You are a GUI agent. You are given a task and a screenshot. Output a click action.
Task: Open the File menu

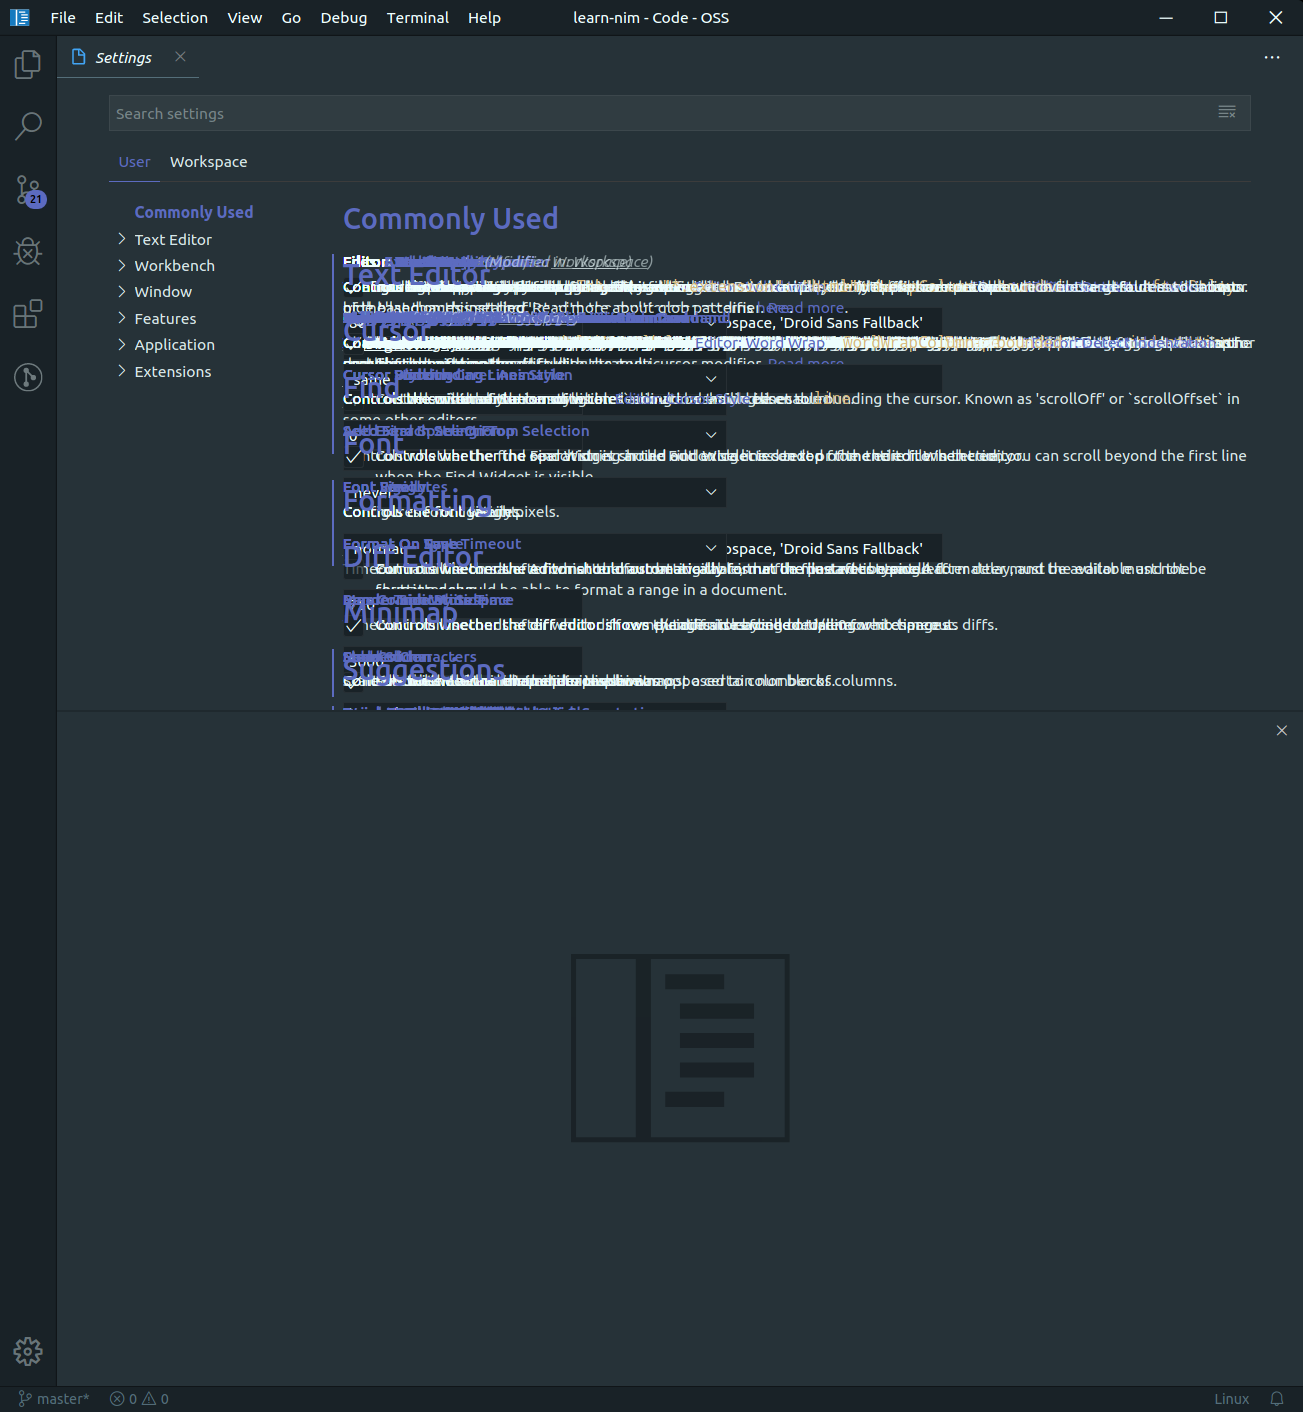(x=62, y=17)
